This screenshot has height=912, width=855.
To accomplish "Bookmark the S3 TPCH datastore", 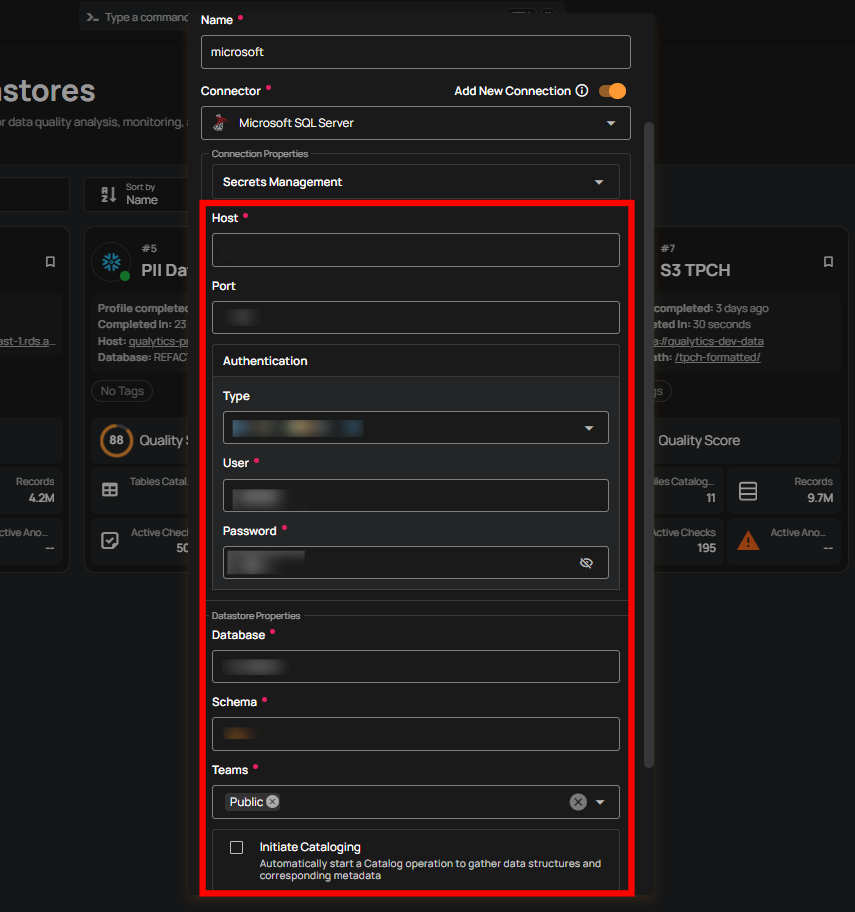I will [x=828, y=262].
